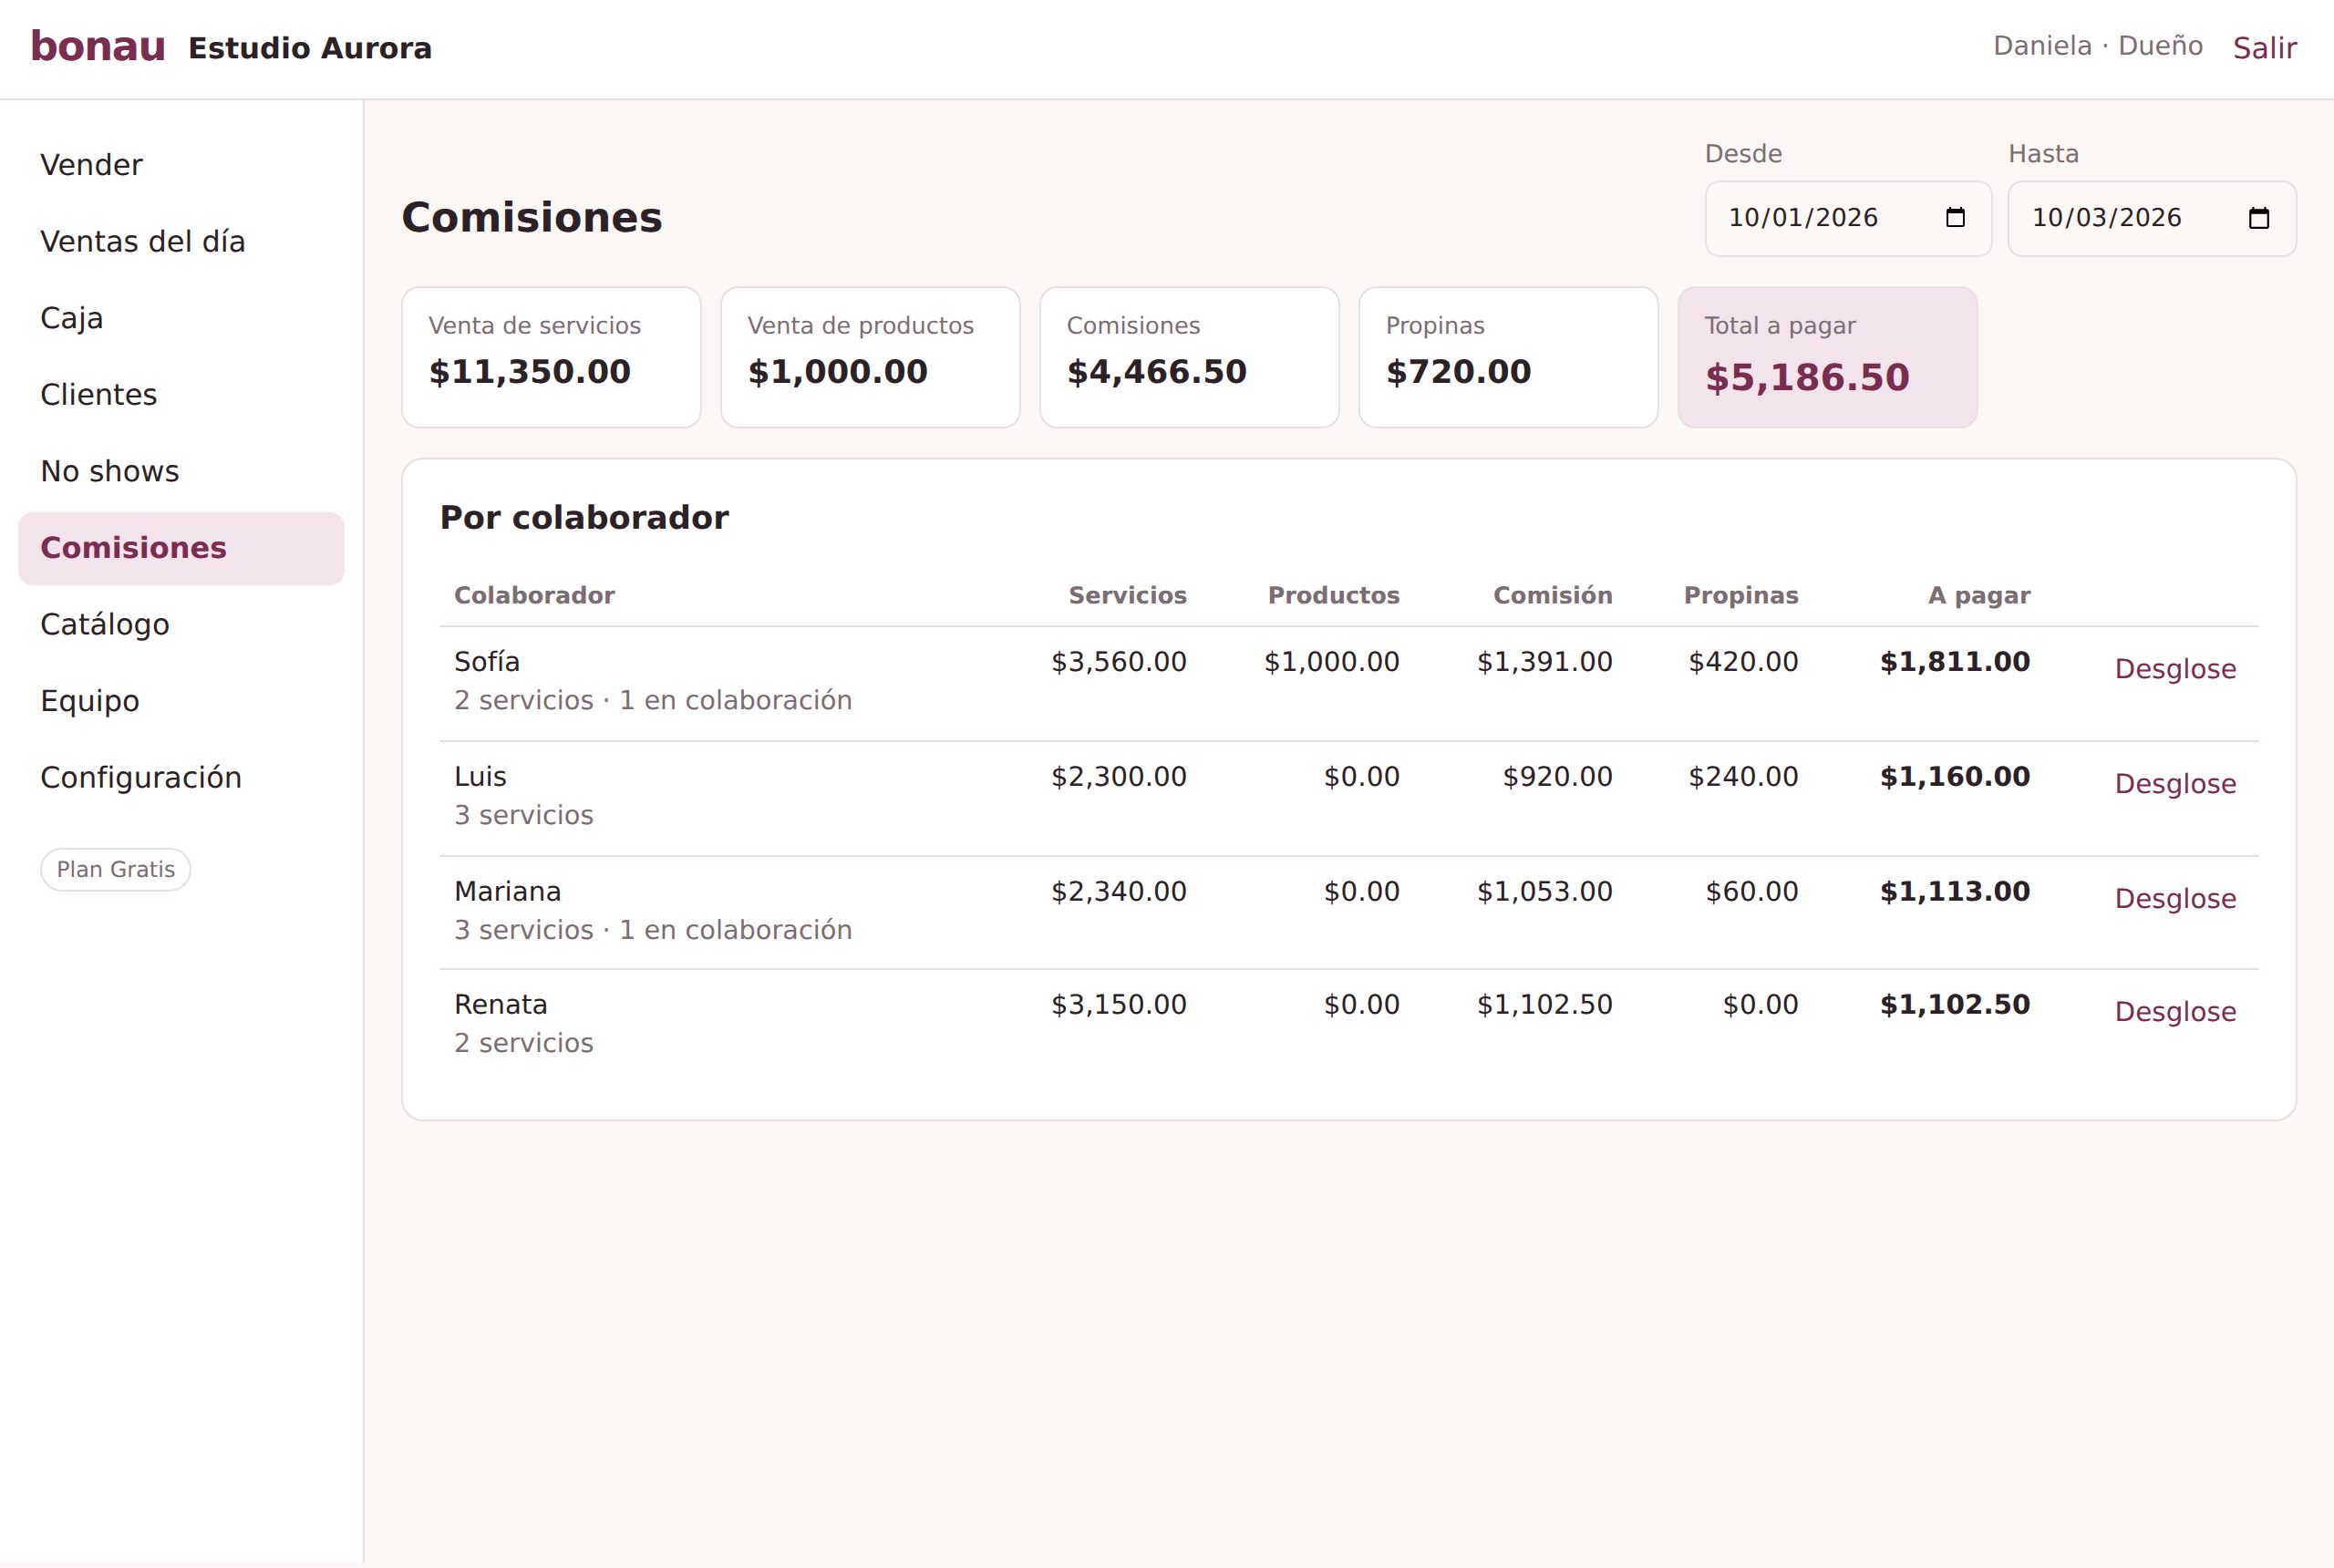Click Mariana's comisión $1,053.00

click(x=1544, y=892)
